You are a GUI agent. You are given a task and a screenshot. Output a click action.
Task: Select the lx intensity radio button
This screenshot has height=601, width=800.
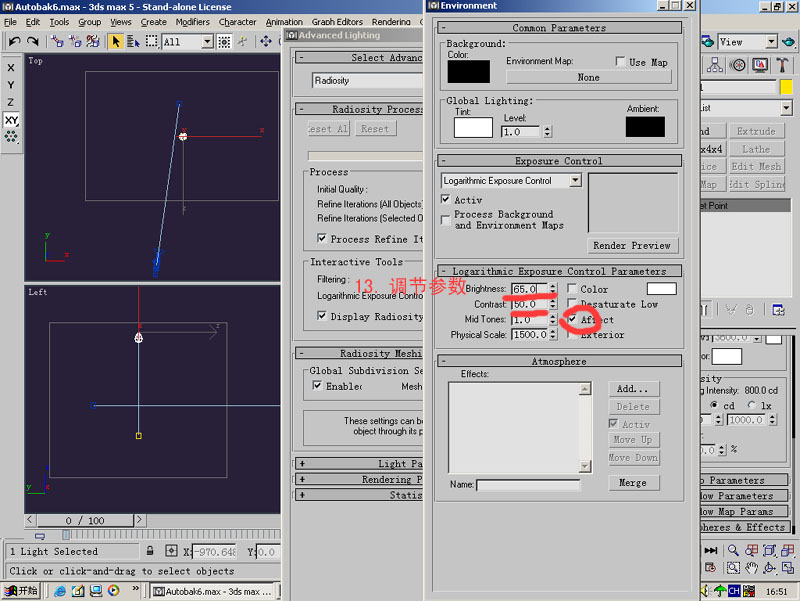click(752, 405)
